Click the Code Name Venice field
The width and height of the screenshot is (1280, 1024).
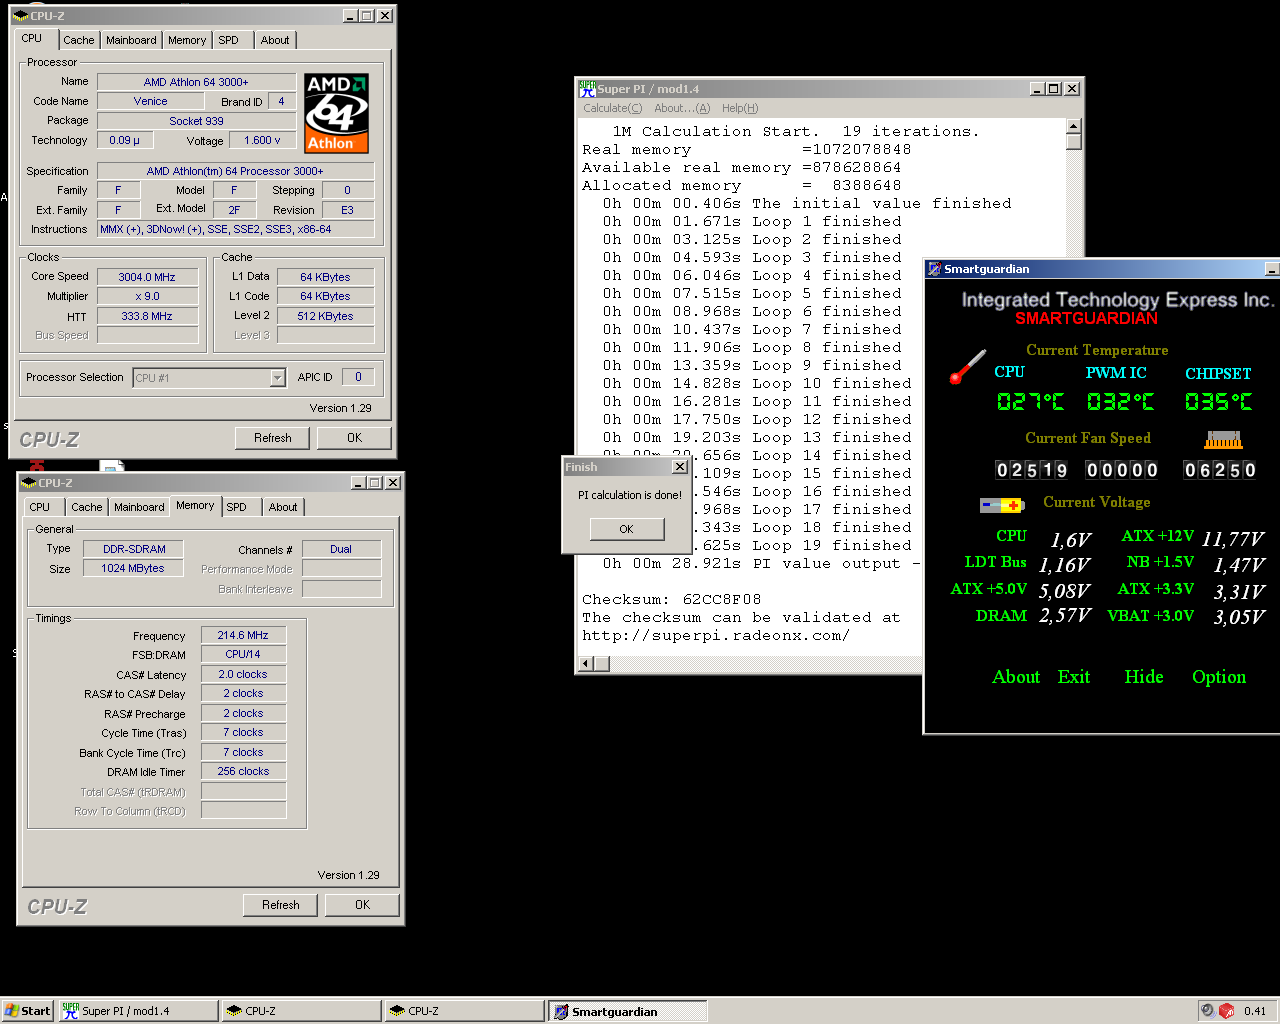(x=151, y=101)
